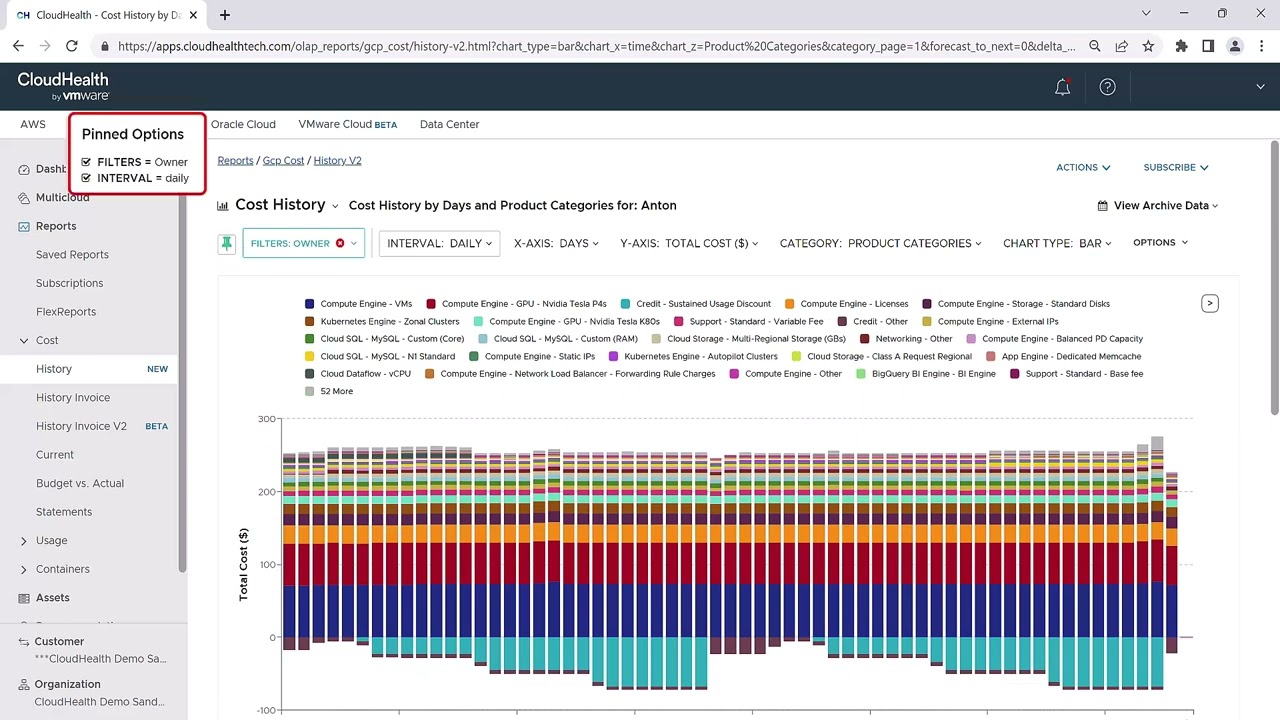
Task: Toggle Cloud Dataflow - vCPU legend series
Action: pyautogui.click(x=358, y=374)
